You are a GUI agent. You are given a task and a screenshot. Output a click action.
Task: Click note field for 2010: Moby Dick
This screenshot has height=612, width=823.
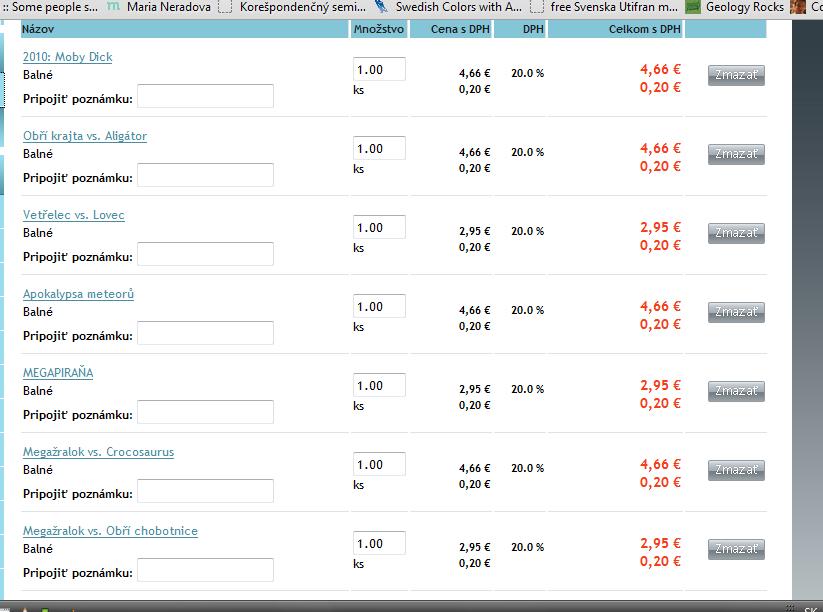pos(205,96)
